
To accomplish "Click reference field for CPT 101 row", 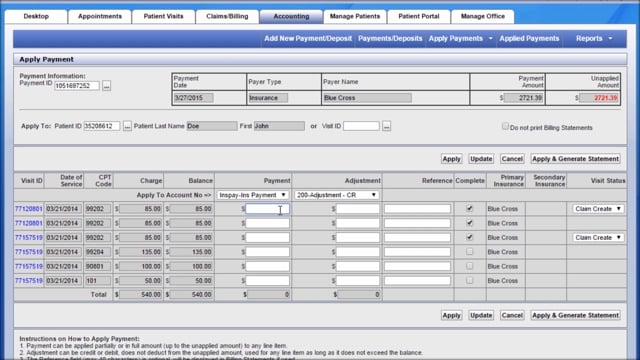I will [417, 280].
